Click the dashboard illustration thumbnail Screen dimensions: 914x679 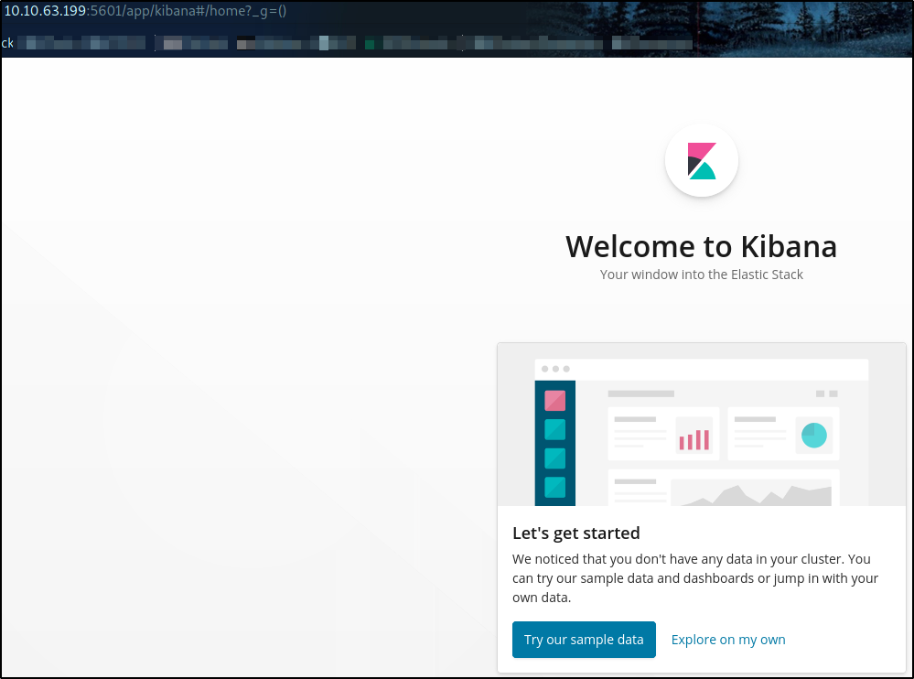(x=701, y=424)
